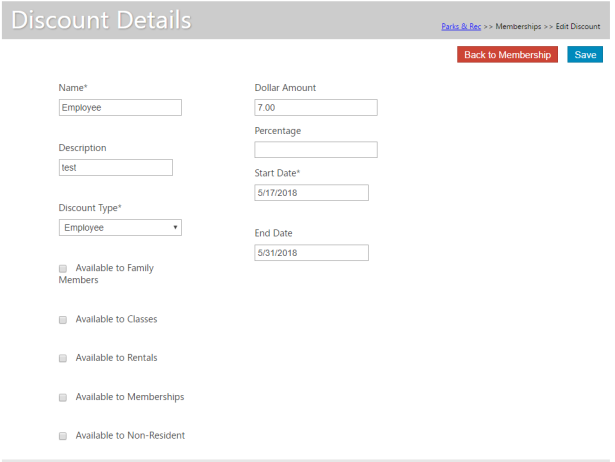Click the Dollar Amount field showing 7.00

315,108
